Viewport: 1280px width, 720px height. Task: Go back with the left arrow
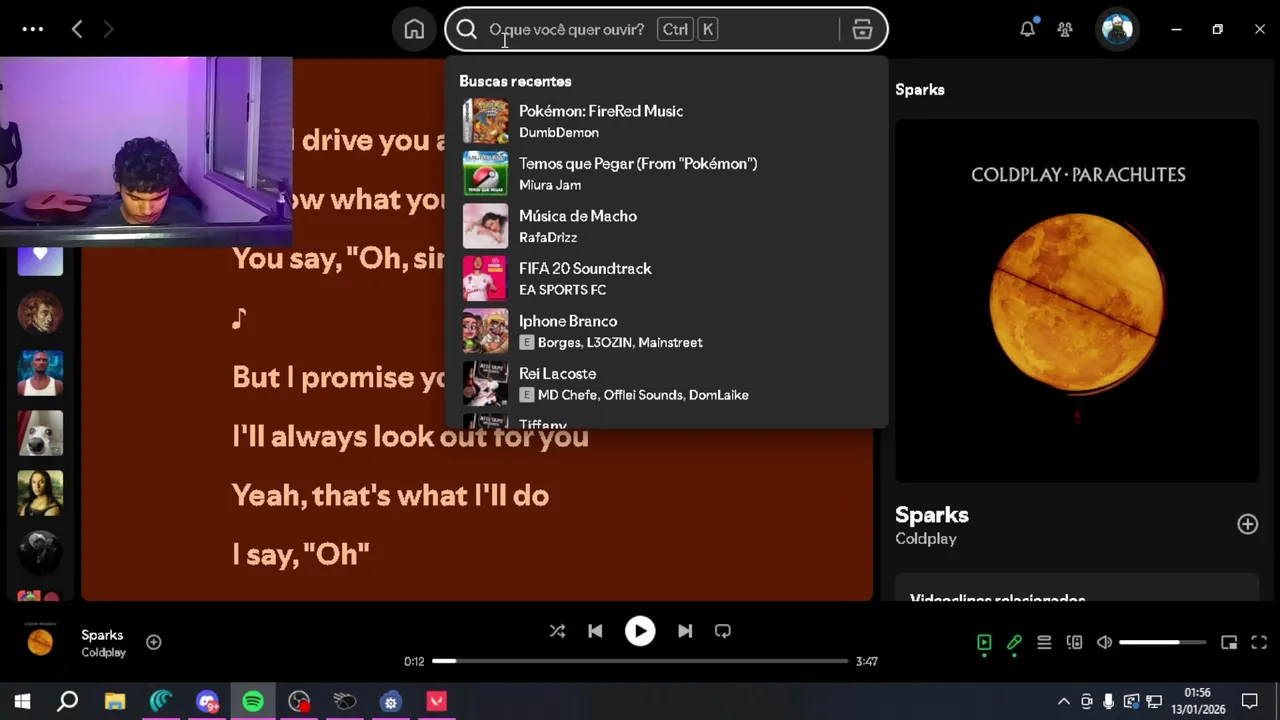pos(77,30)
